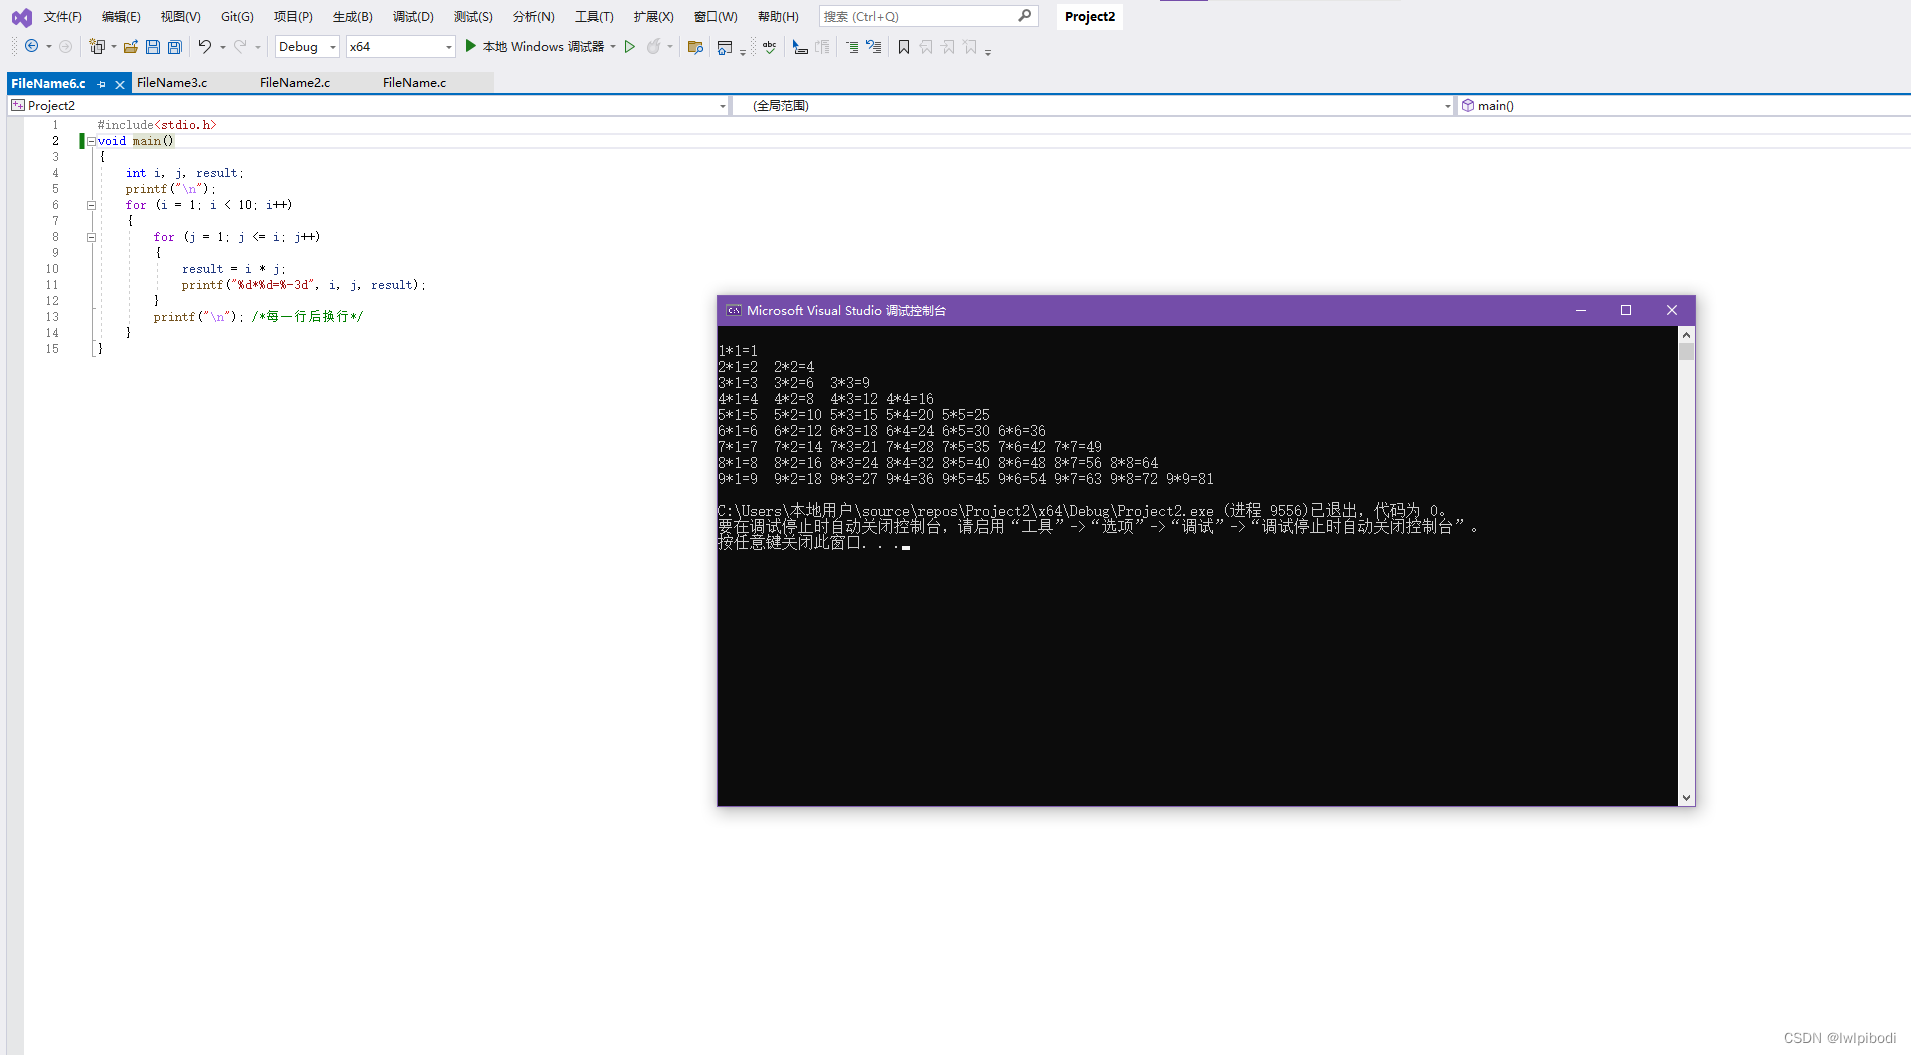Start debugging with green play icon
Viewport: 1911px width, 1055px height.
471,46
